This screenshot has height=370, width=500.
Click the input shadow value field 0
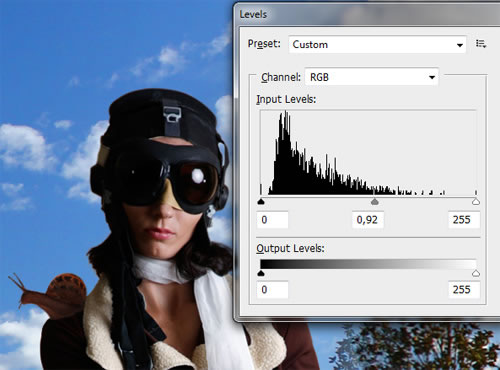(x=273, y=220)
